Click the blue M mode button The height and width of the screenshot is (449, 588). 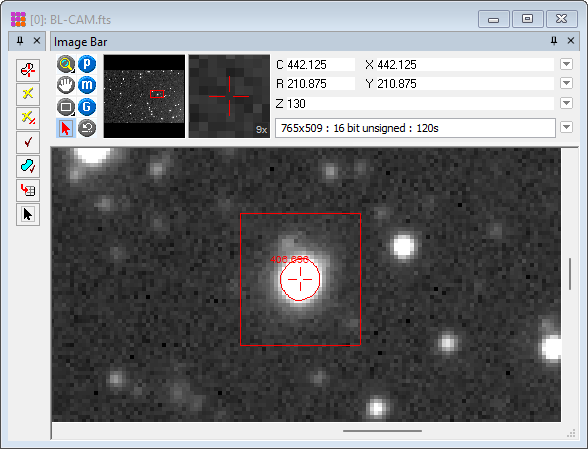[x=87, y=85]
